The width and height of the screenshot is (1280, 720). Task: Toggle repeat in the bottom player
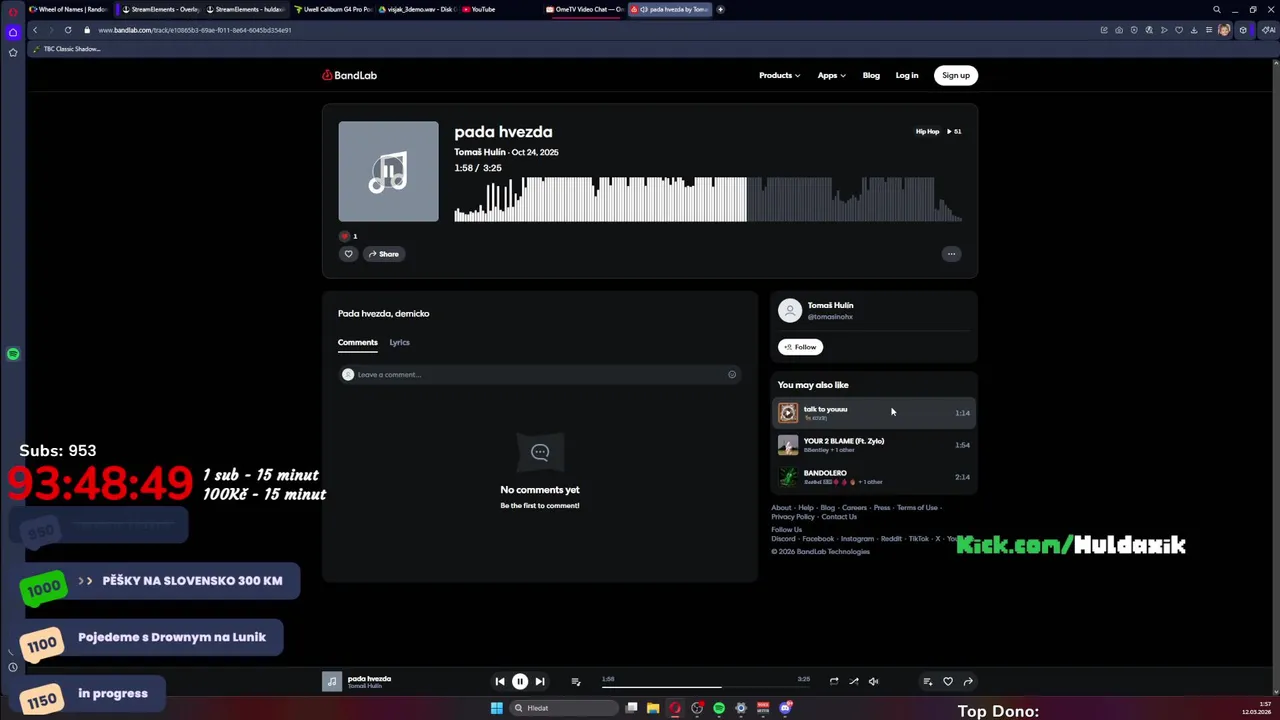click(x=834, y=681)
